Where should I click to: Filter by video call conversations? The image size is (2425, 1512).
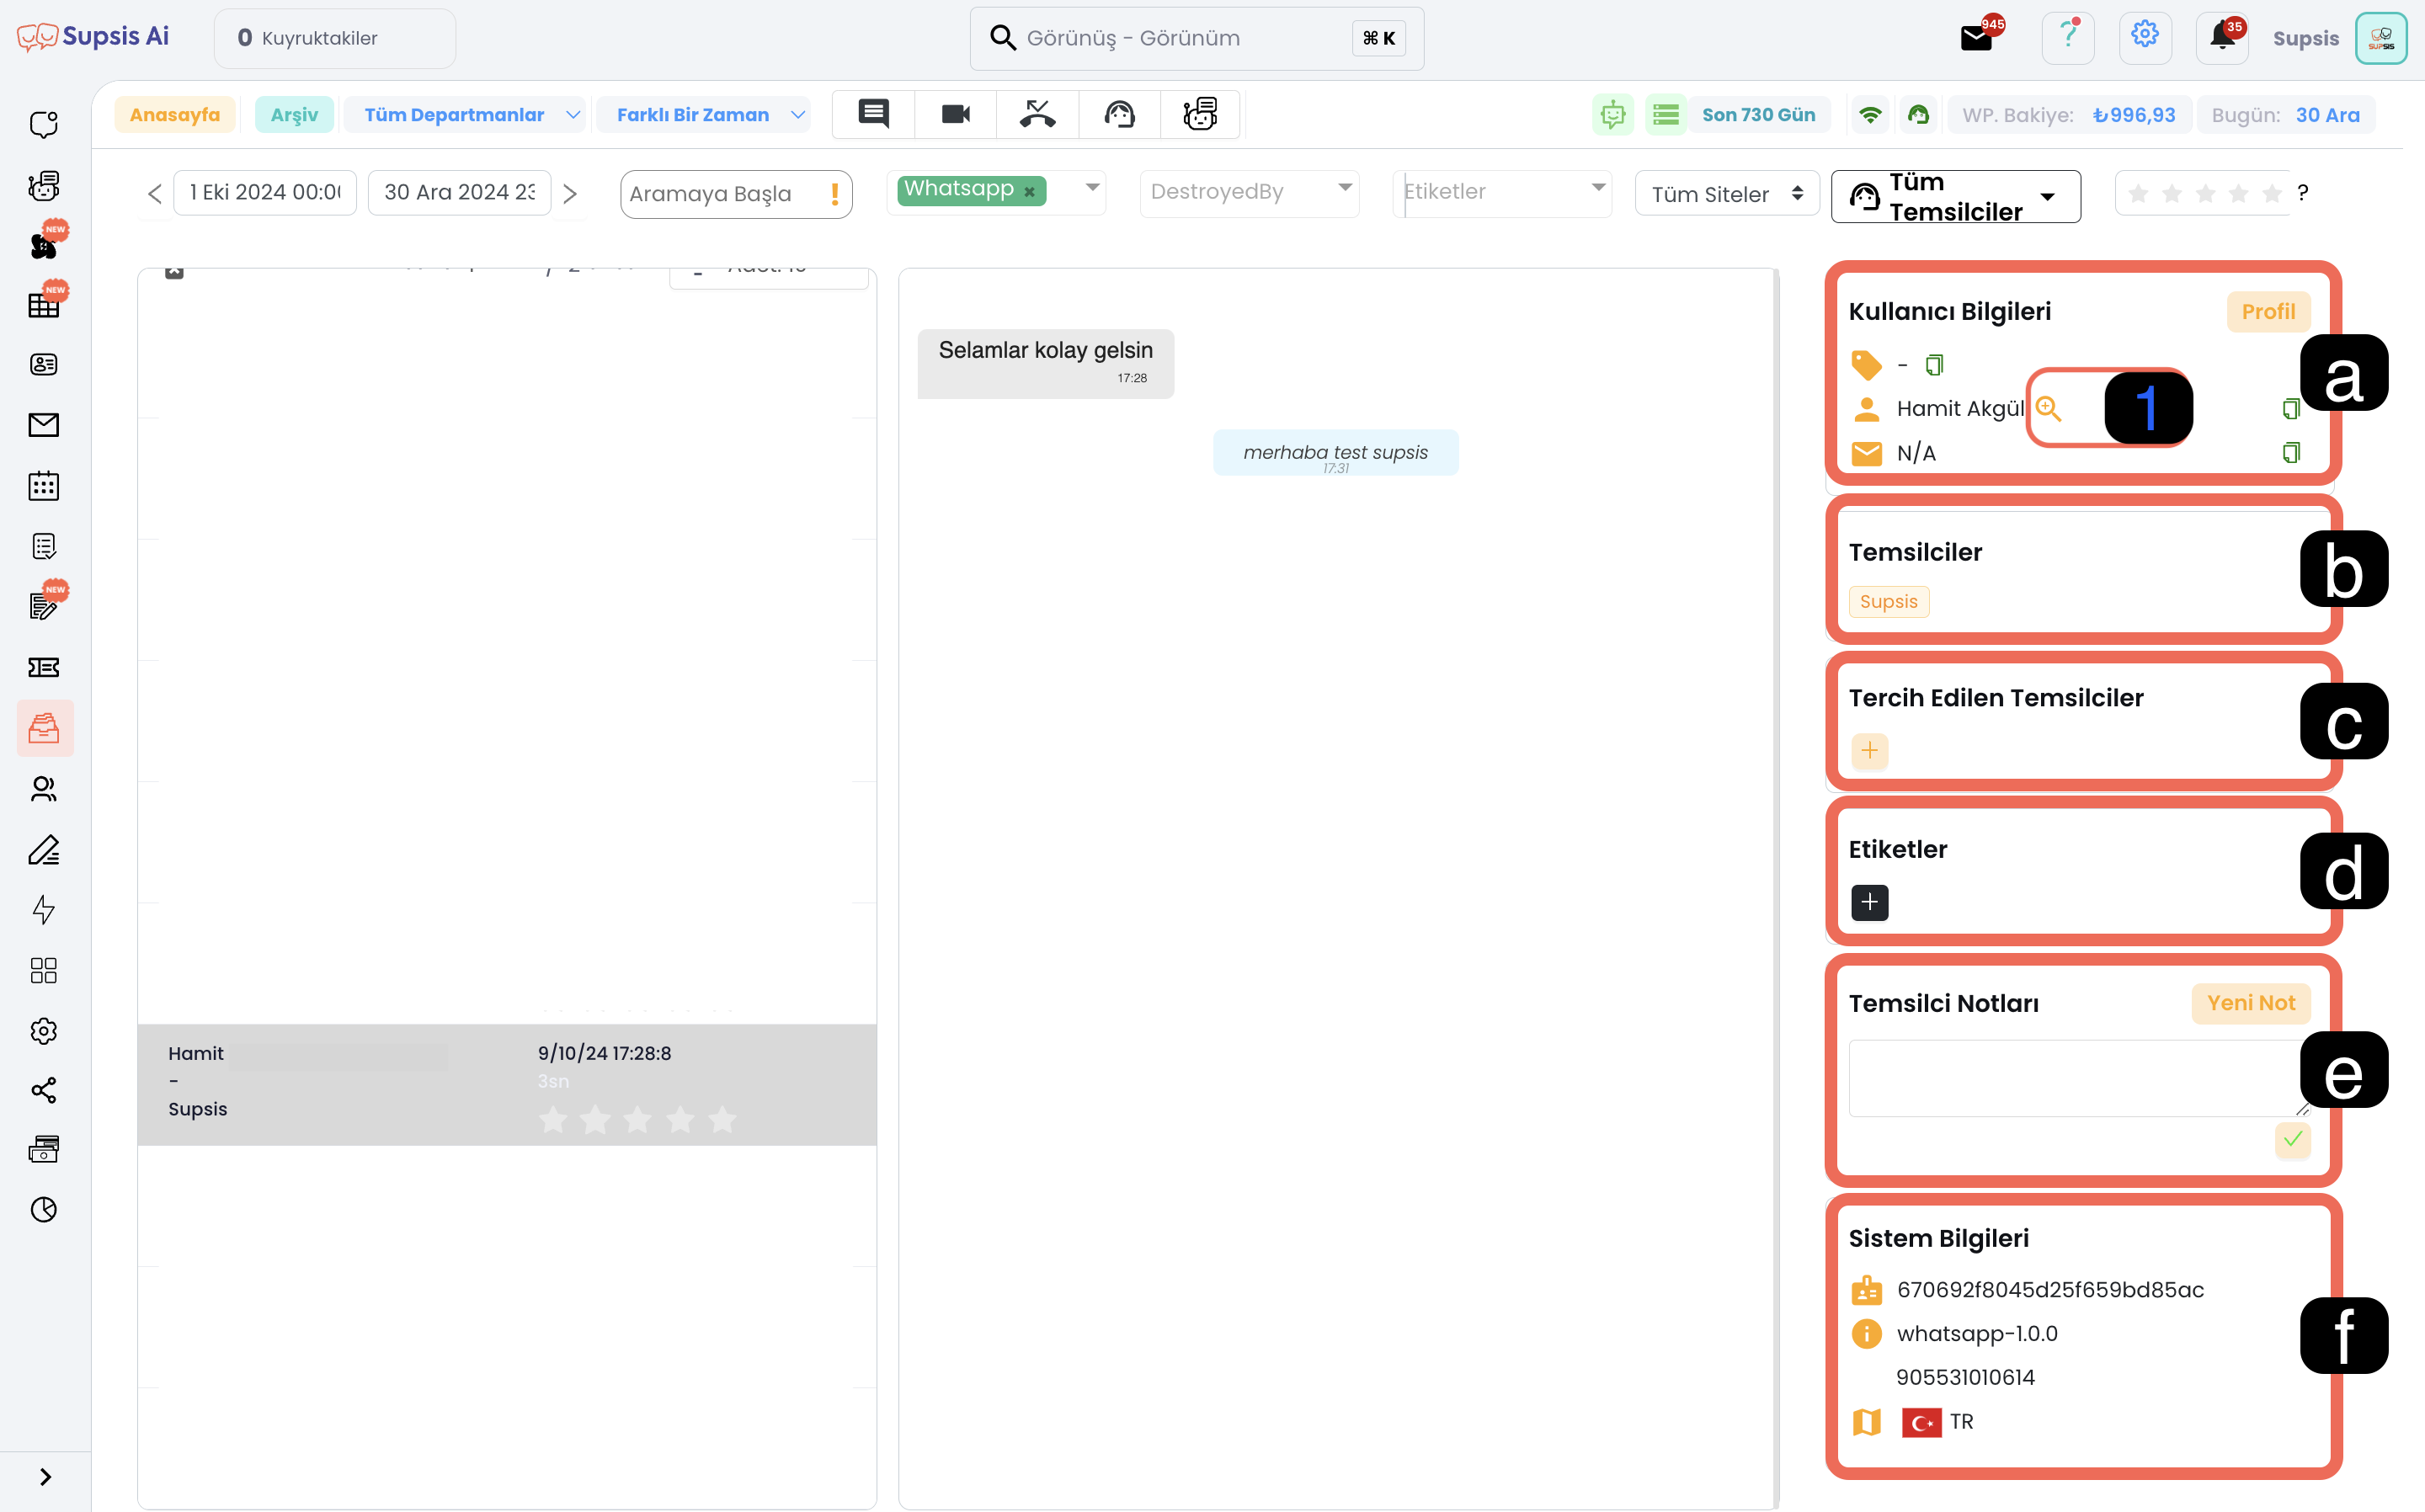pos(956,114)
